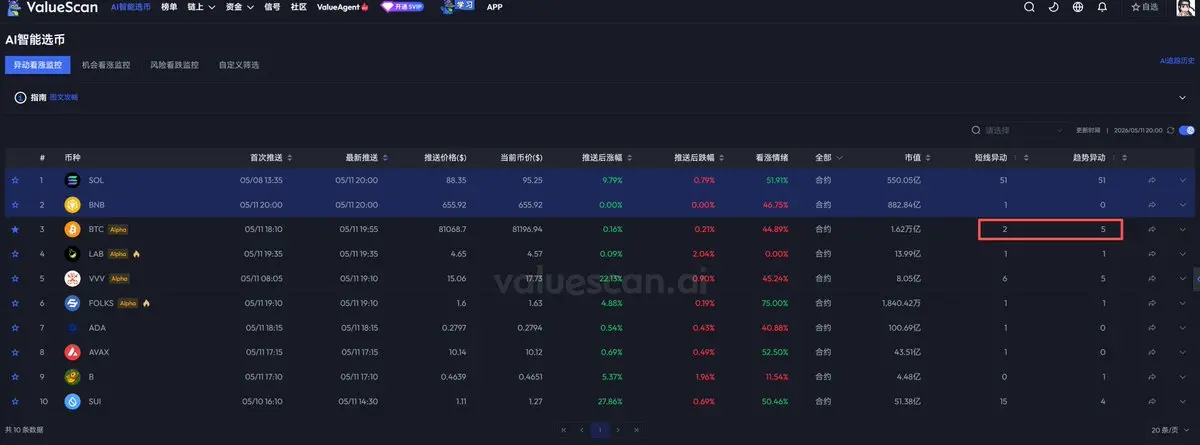Open the search icon in header
Screen dimensions: 1200x445
pyautogui.click(x=1030, y=7)
